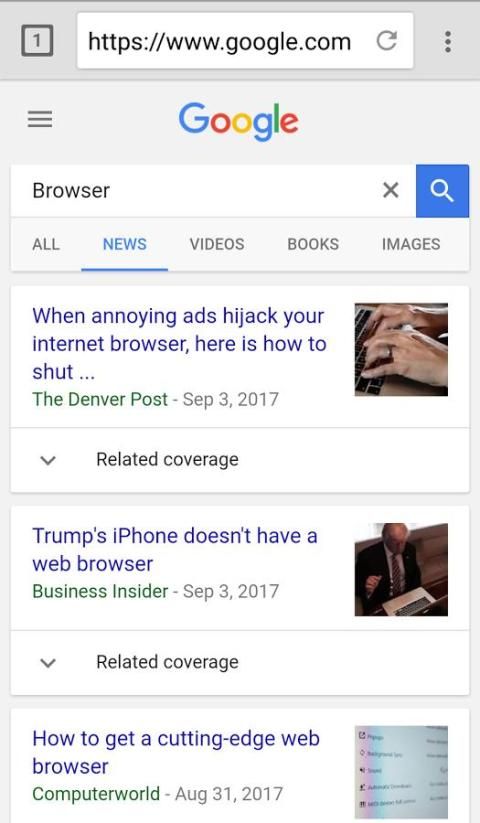The width and height of the screenshot is (480, 823).
Task: Open the annoying ads hijack browser article
Action: pos(179,344)
